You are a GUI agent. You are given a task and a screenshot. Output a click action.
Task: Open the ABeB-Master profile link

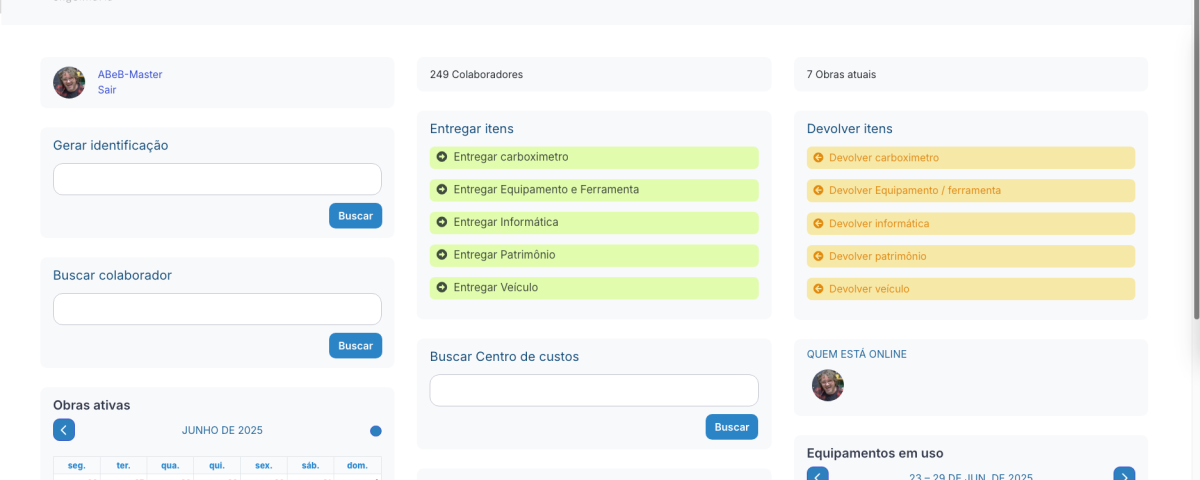pyautogui.click(x=130, y=75)
